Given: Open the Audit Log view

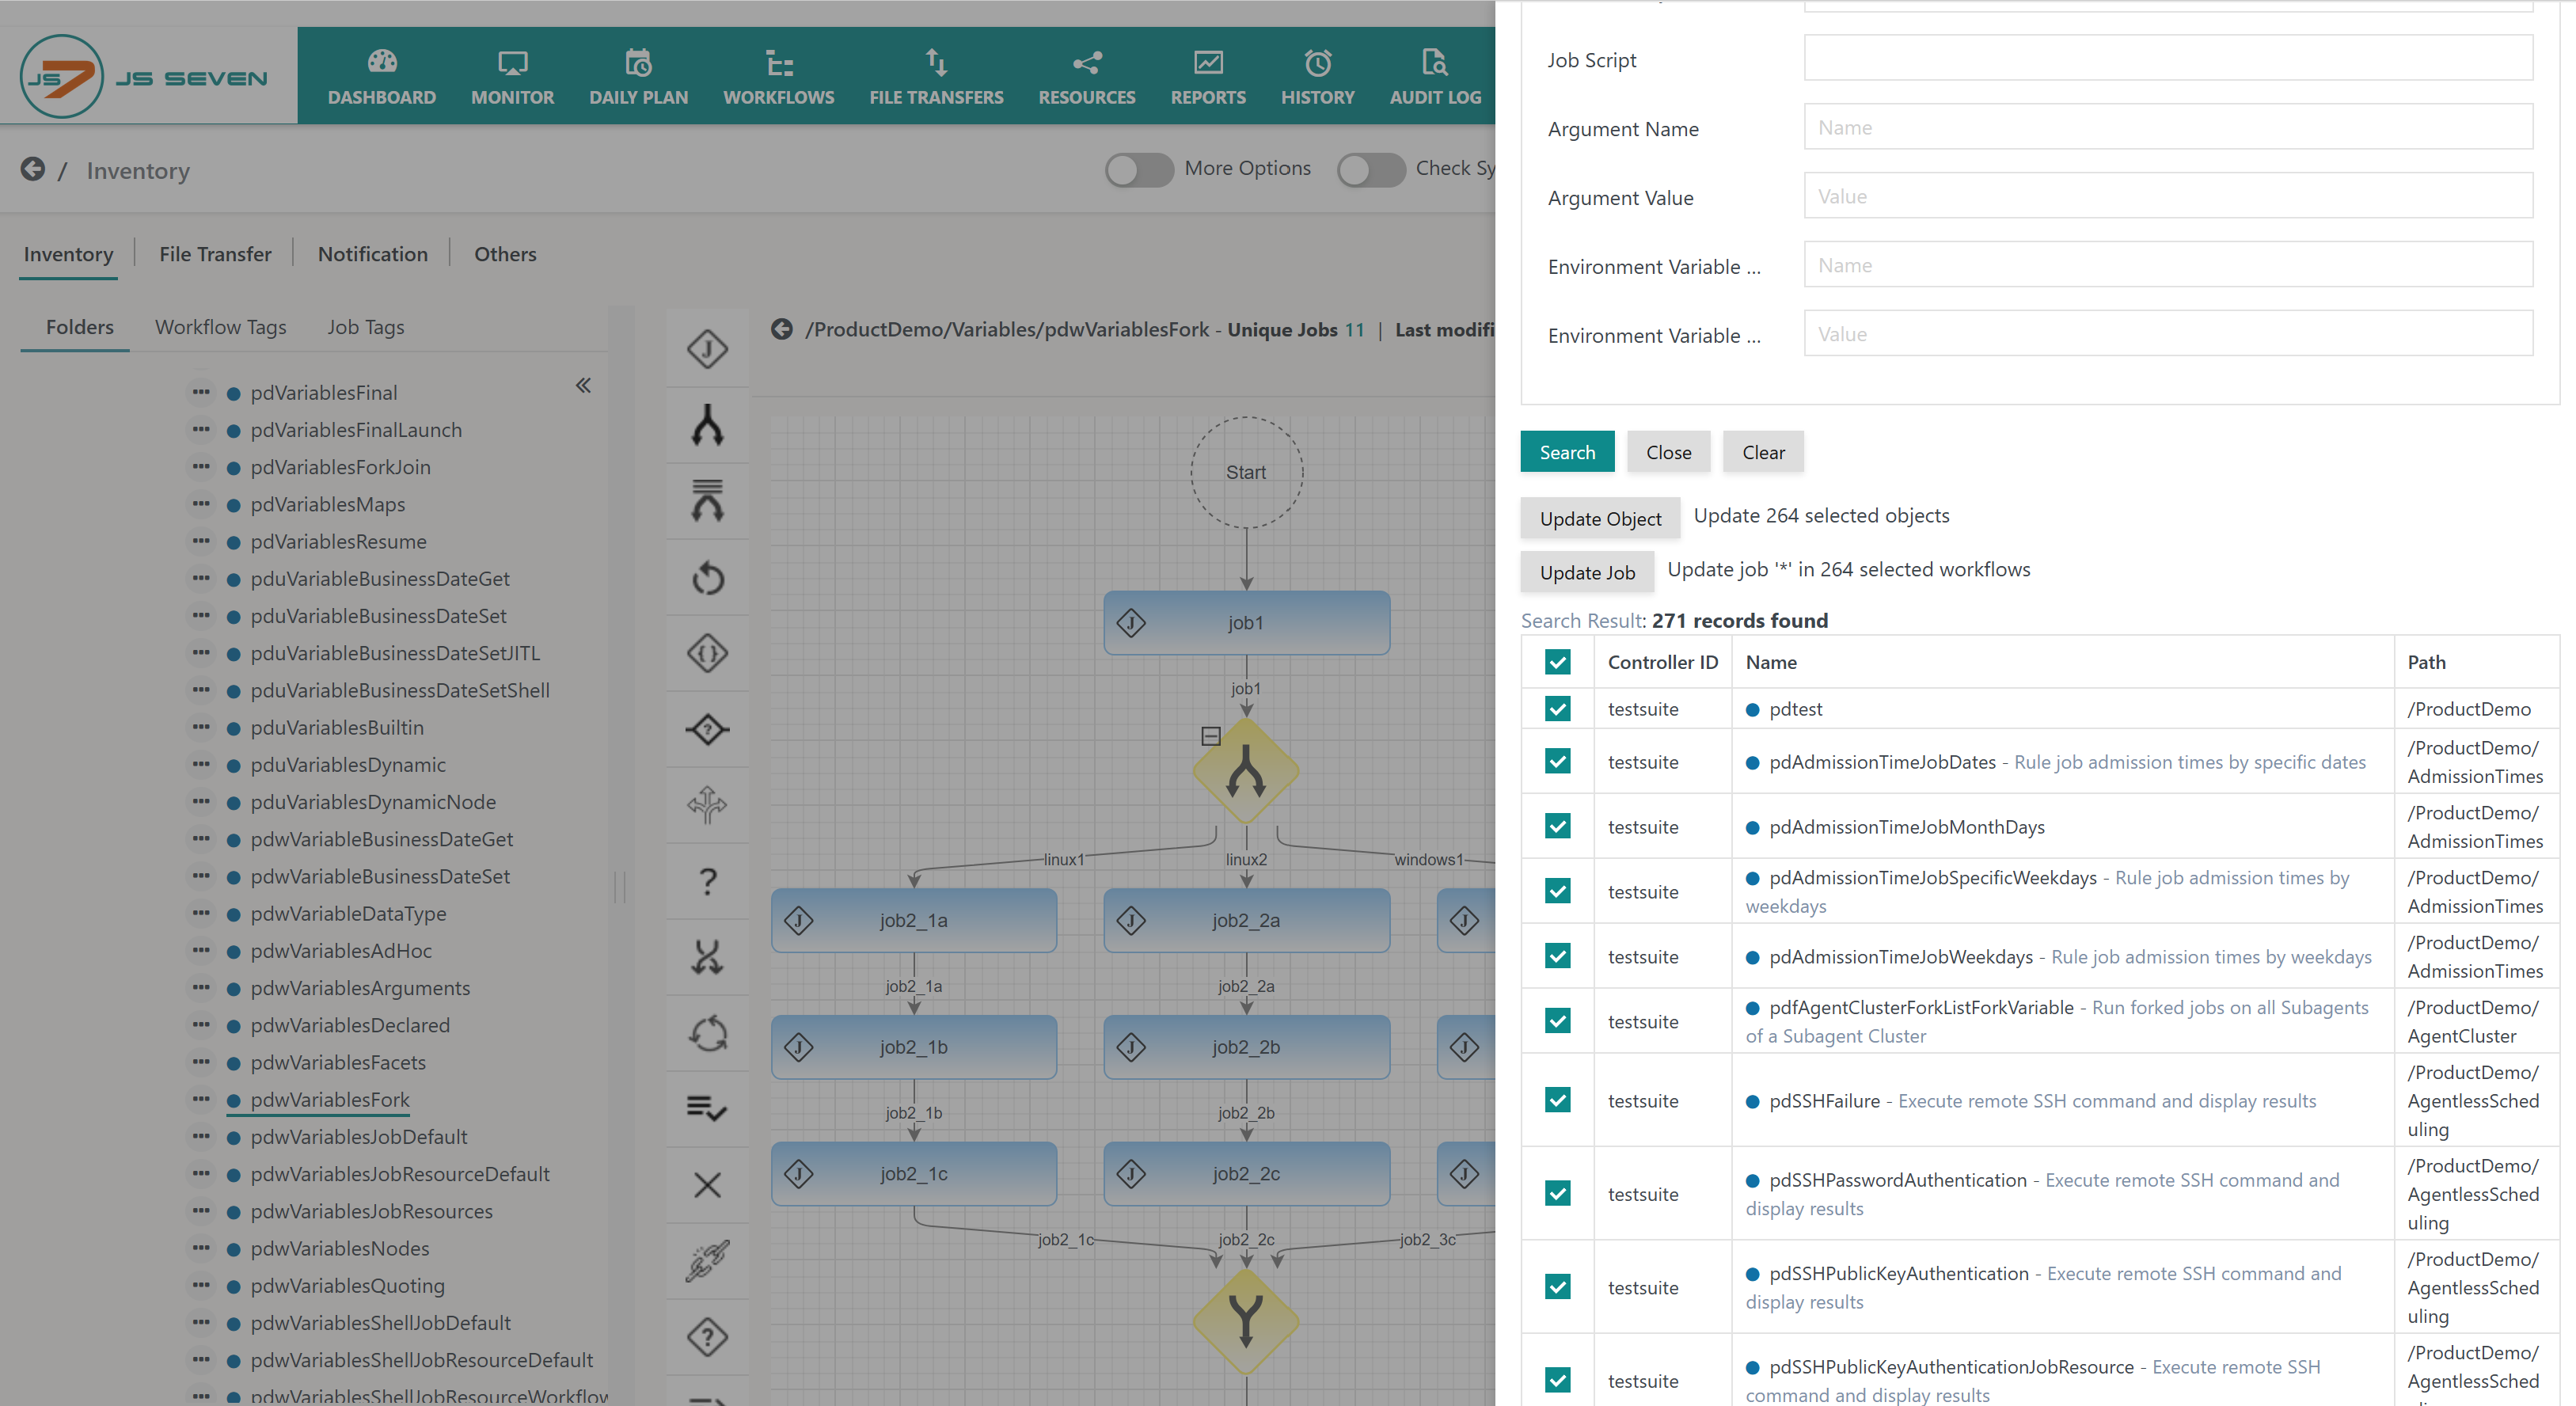Looking at the screenshot, I should (x=1435, y=77).
